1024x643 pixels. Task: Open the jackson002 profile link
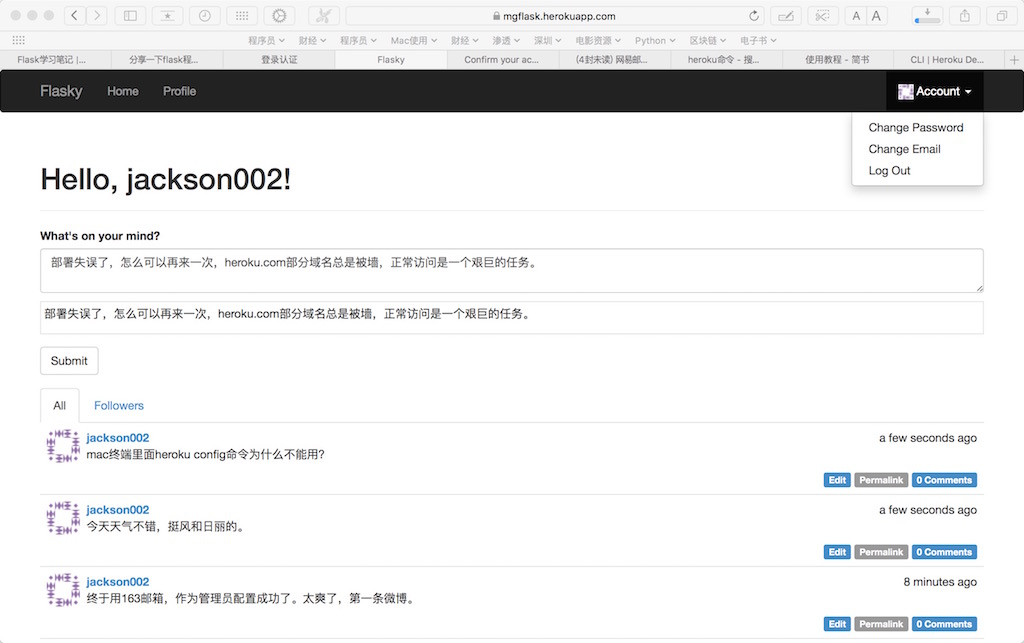point(117,437)
